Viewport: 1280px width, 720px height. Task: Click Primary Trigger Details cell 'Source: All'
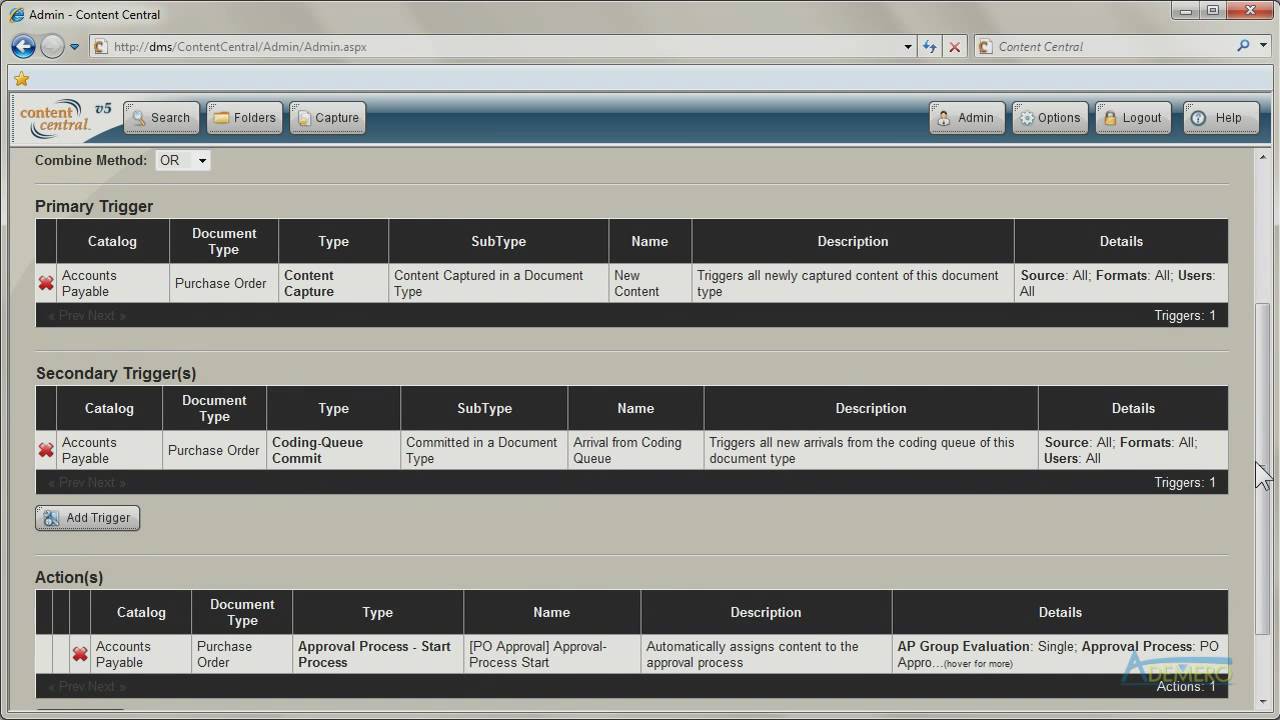pyautogui.click(x=1121, y=283)
